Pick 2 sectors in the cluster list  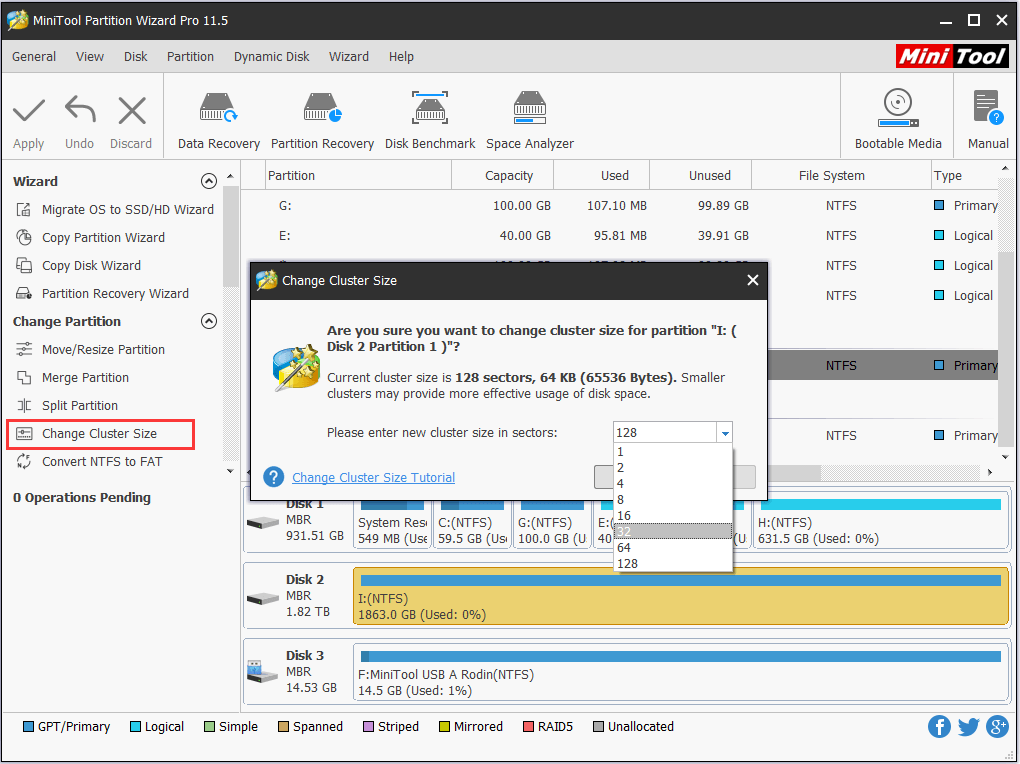coord(673,468)
